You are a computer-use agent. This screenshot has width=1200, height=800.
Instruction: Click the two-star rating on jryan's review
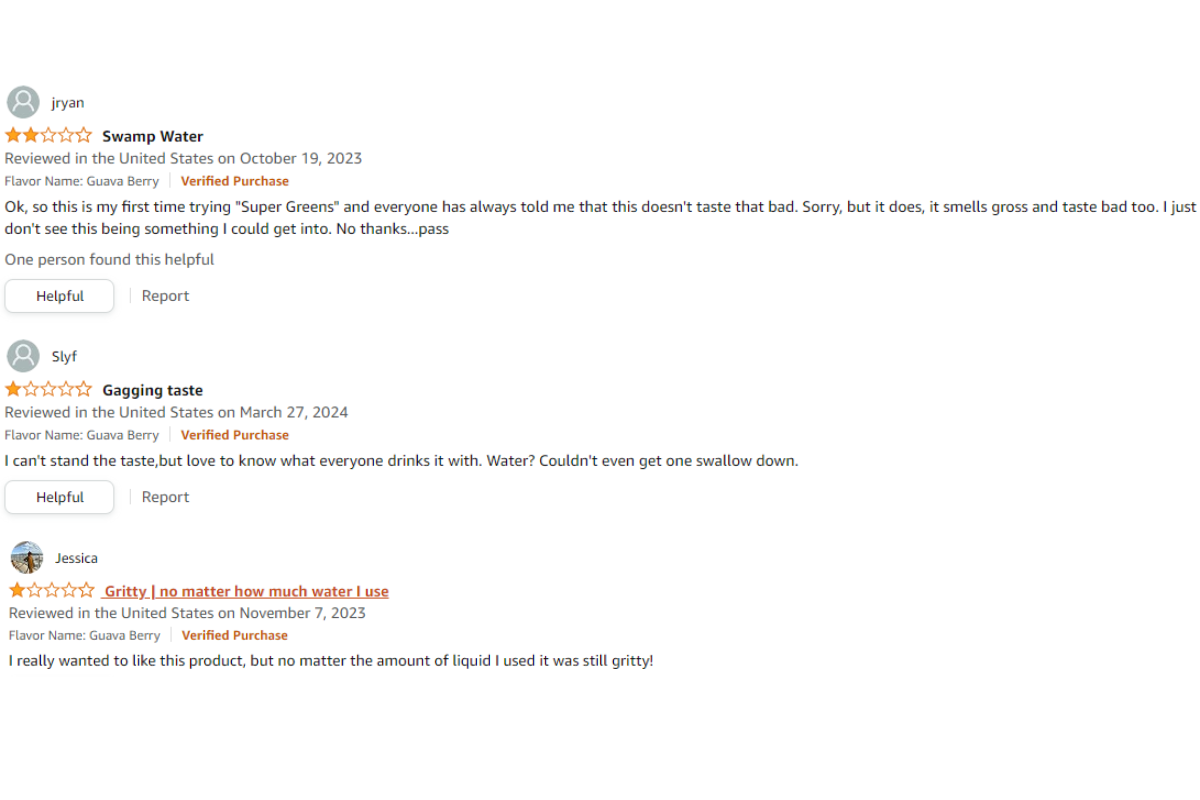click(48, 136)
